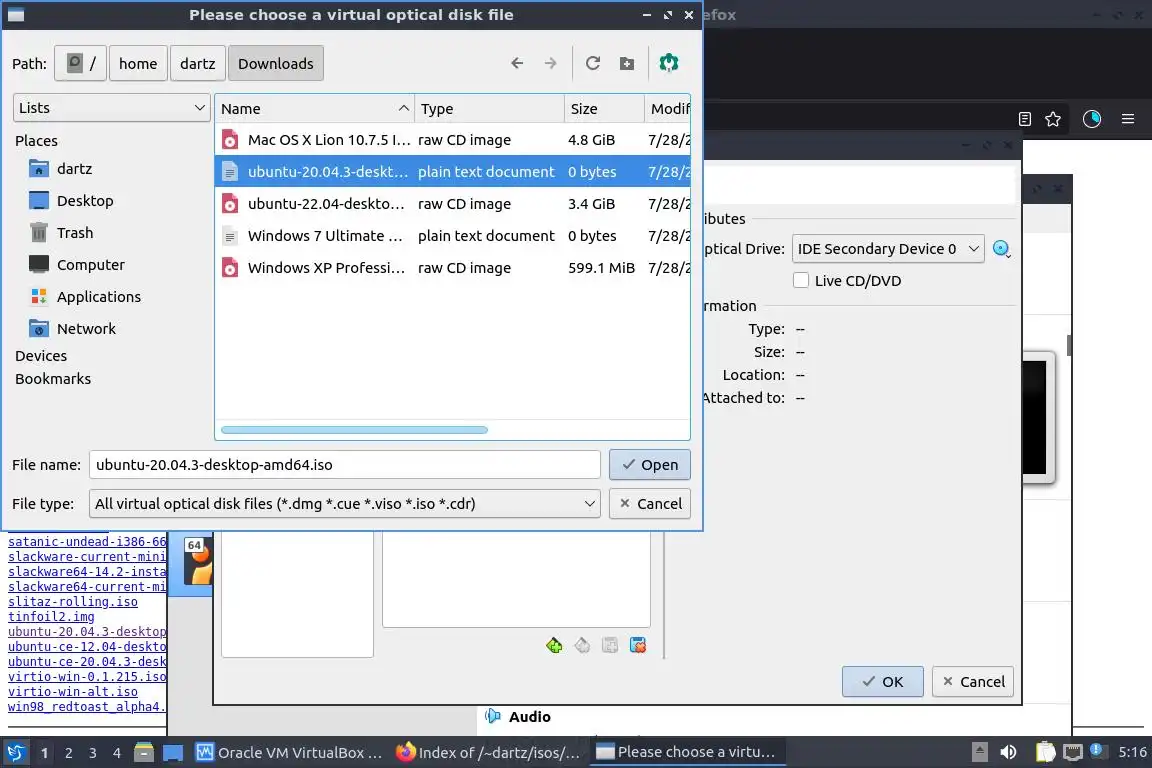
Task: Go forward in file dialog history
Action: pyautogui.click(x=550, y=63)
